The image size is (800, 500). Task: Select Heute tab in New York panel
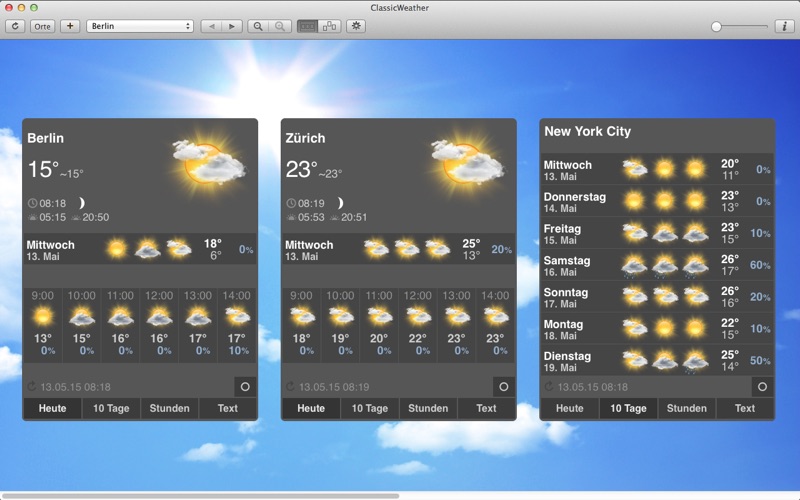pyautogui.click(x=570, y=408)
